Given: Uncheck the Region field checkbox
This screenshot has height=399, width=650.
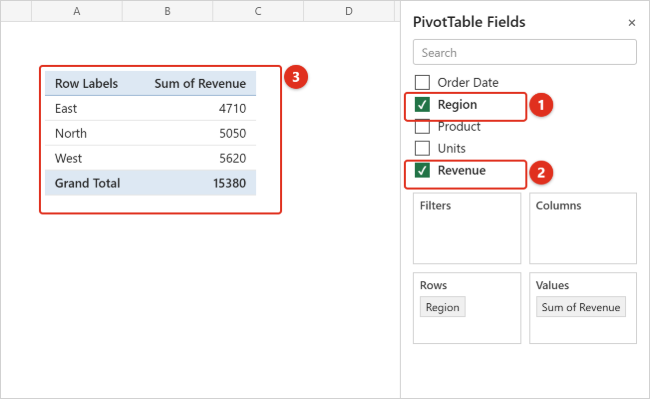Looking at the screenshot, I should click(x=422, y=104).
